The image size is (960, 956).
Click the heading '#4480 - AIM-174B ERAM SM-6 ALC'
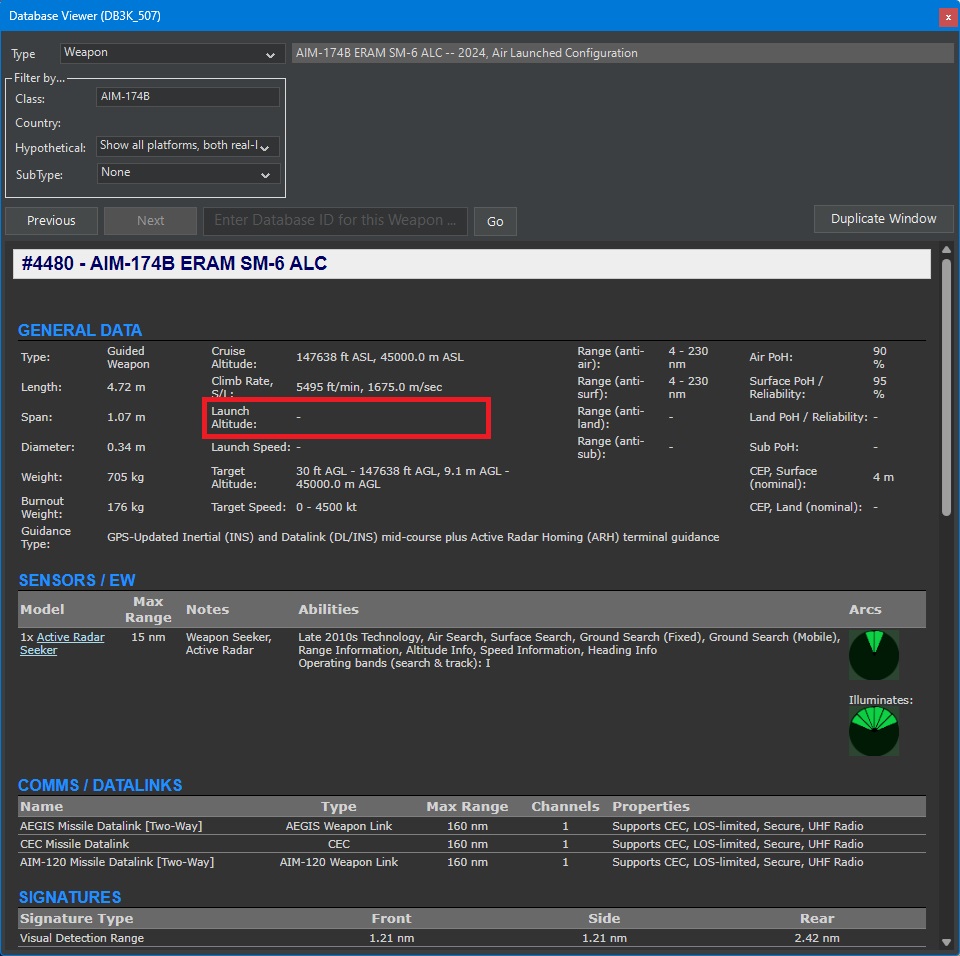(x=174, y=263)
